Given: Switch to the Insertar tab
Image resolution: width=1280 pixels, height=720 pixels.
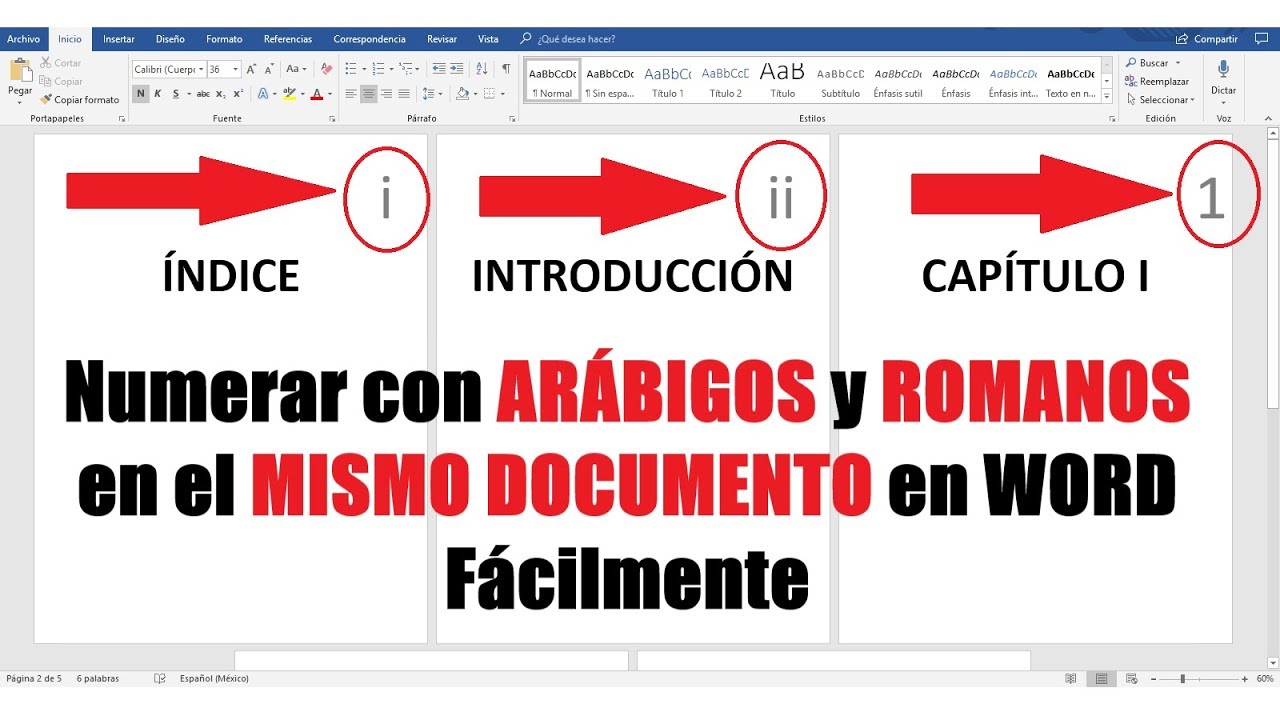Looking at the screenshot, I should [x=119, y=39].
